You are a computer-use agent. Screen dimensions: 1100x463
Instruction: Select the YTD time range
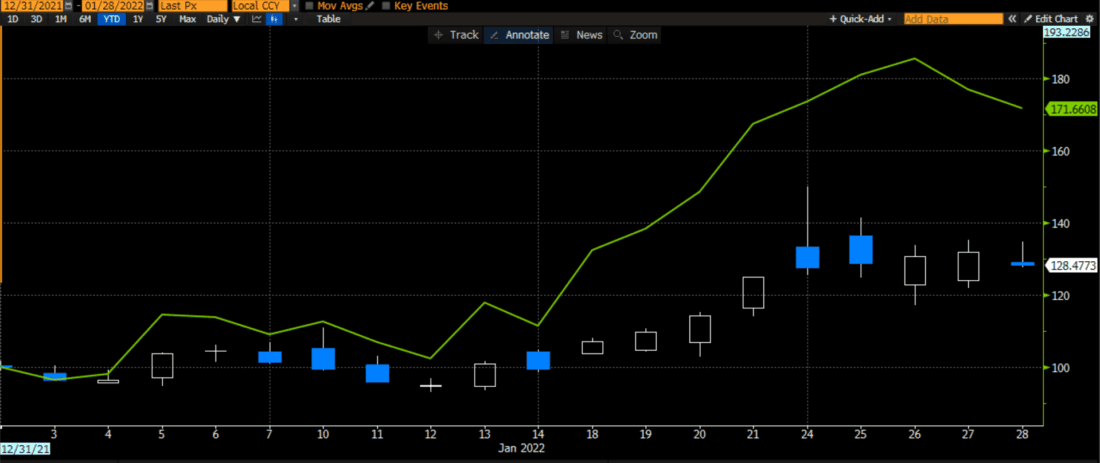(x=112, y=19)
